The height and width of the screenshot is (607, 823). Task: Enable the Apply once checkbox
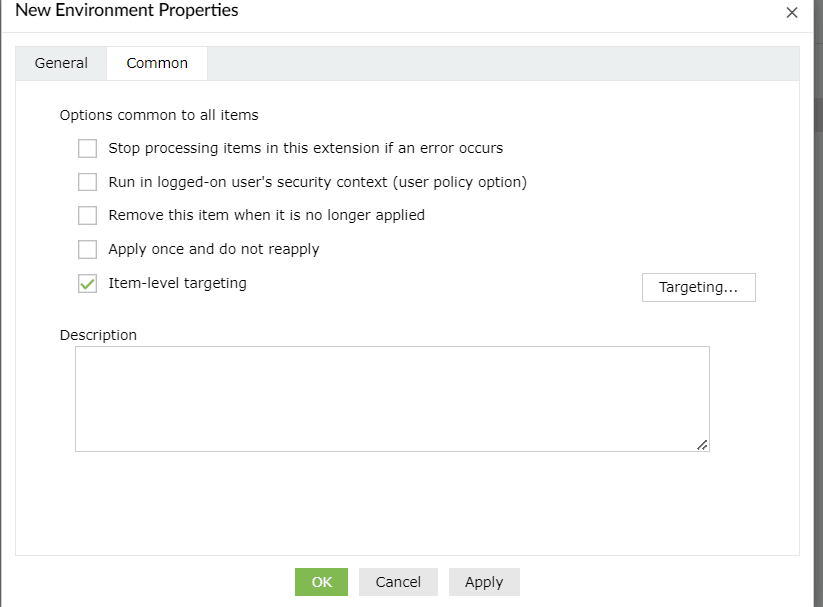(x=88, y=249)
